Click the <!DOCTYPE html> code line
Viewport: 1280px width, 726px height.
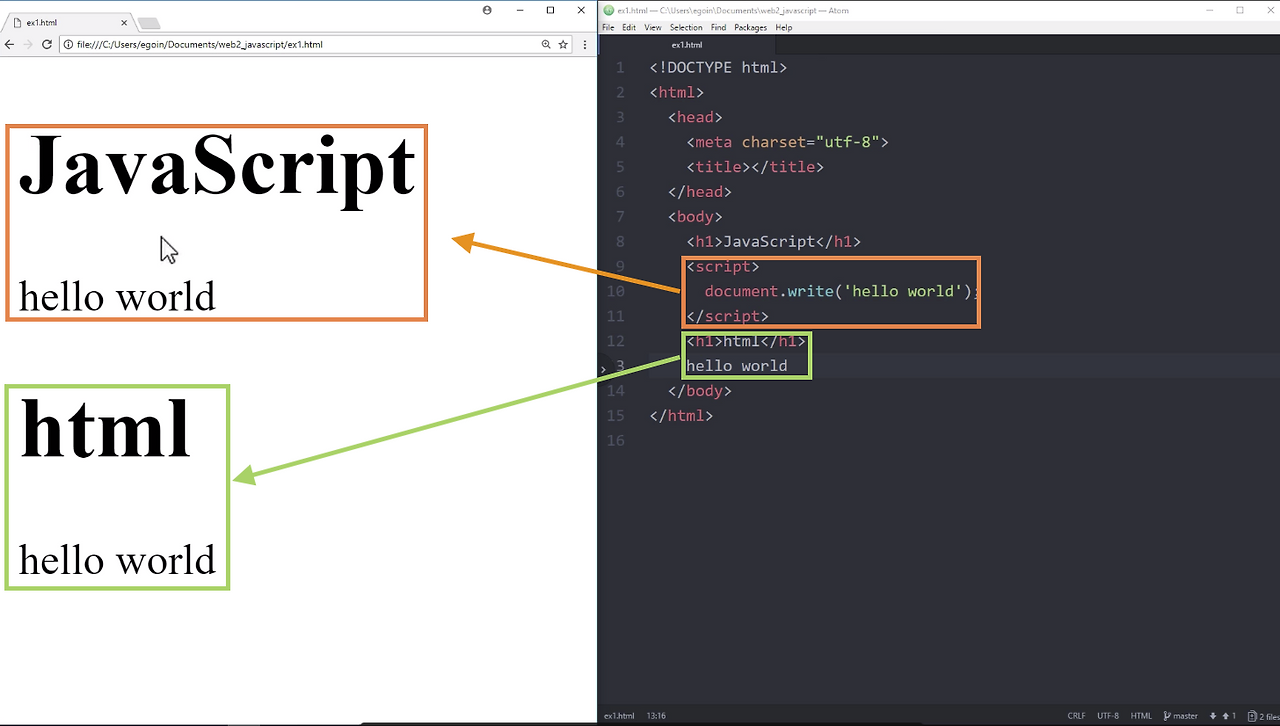pos(718,68)
